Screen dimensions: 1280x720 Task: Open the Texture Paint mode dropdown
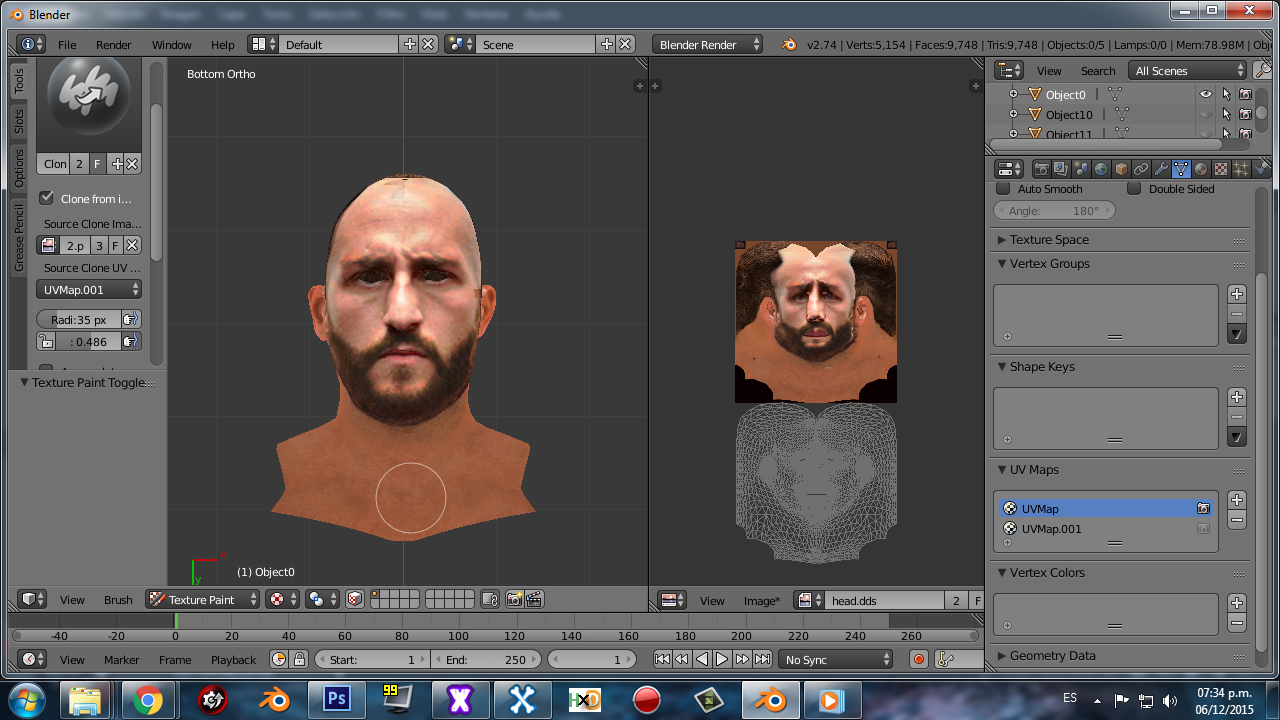coord(203,599)
